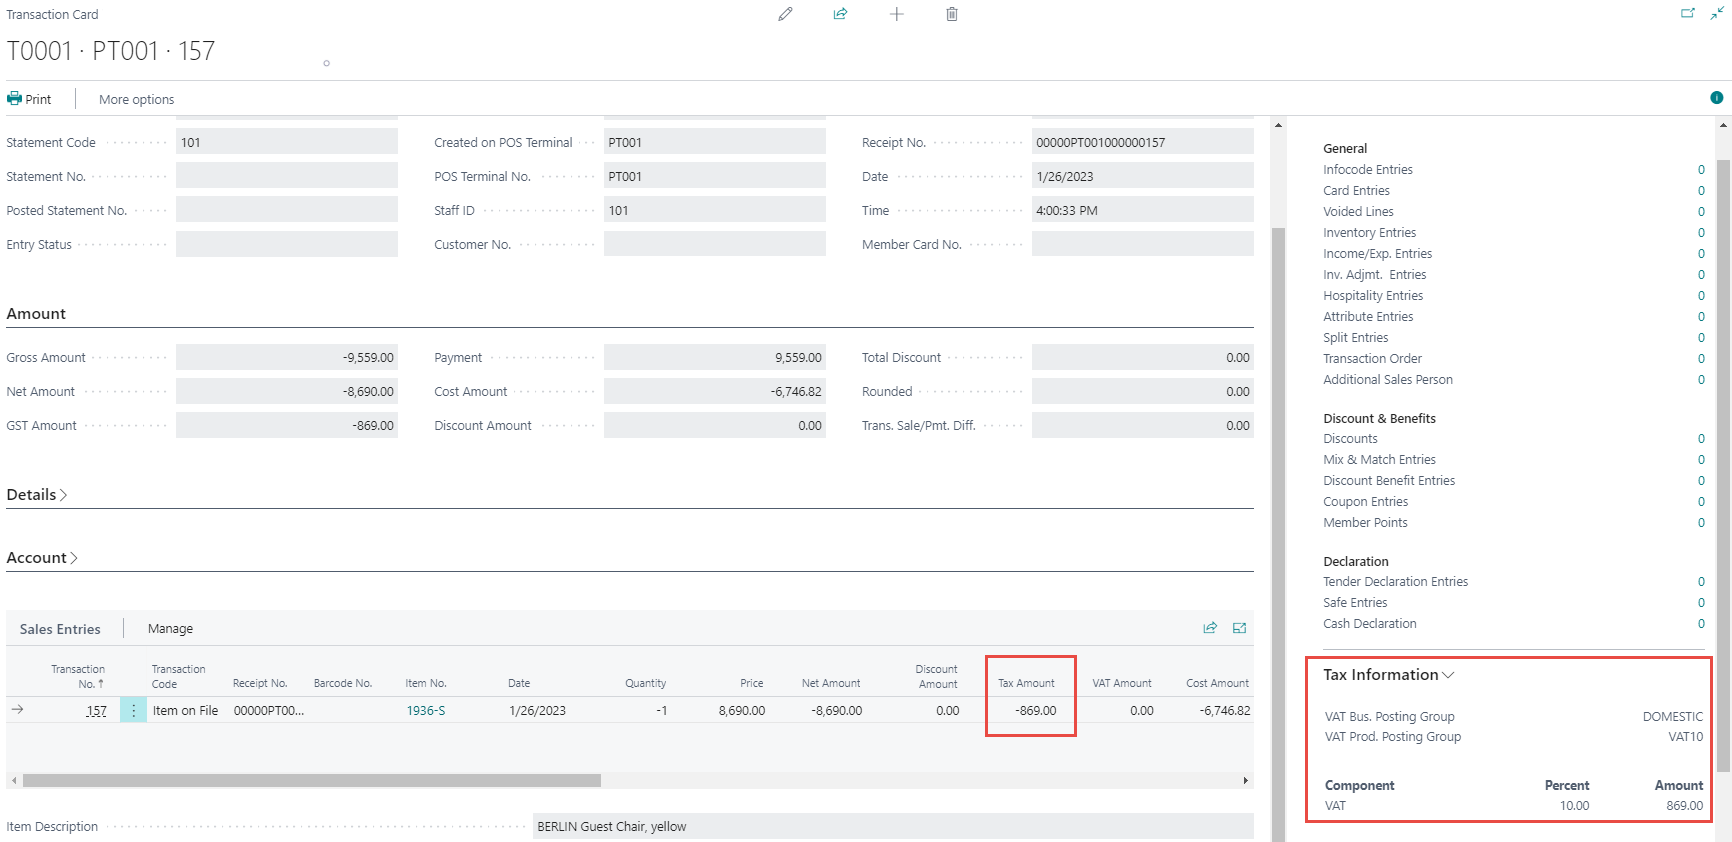Image resolution: width=1732 pixels, height=842 pixels.
Task: Click the Sales Entries horizontal scrollbar
Action: [x=311, y=780]
